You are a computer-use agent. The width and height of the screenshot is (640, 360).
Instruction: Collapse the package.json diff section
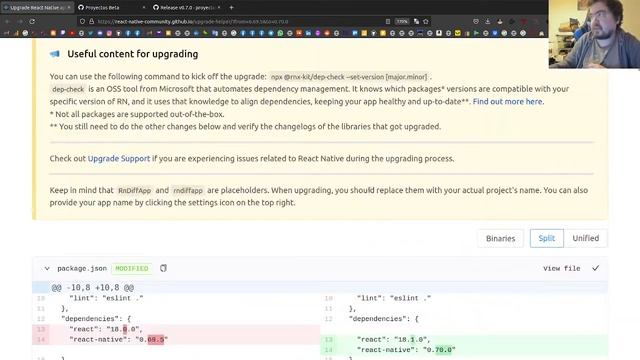click(x=47, y=269)
